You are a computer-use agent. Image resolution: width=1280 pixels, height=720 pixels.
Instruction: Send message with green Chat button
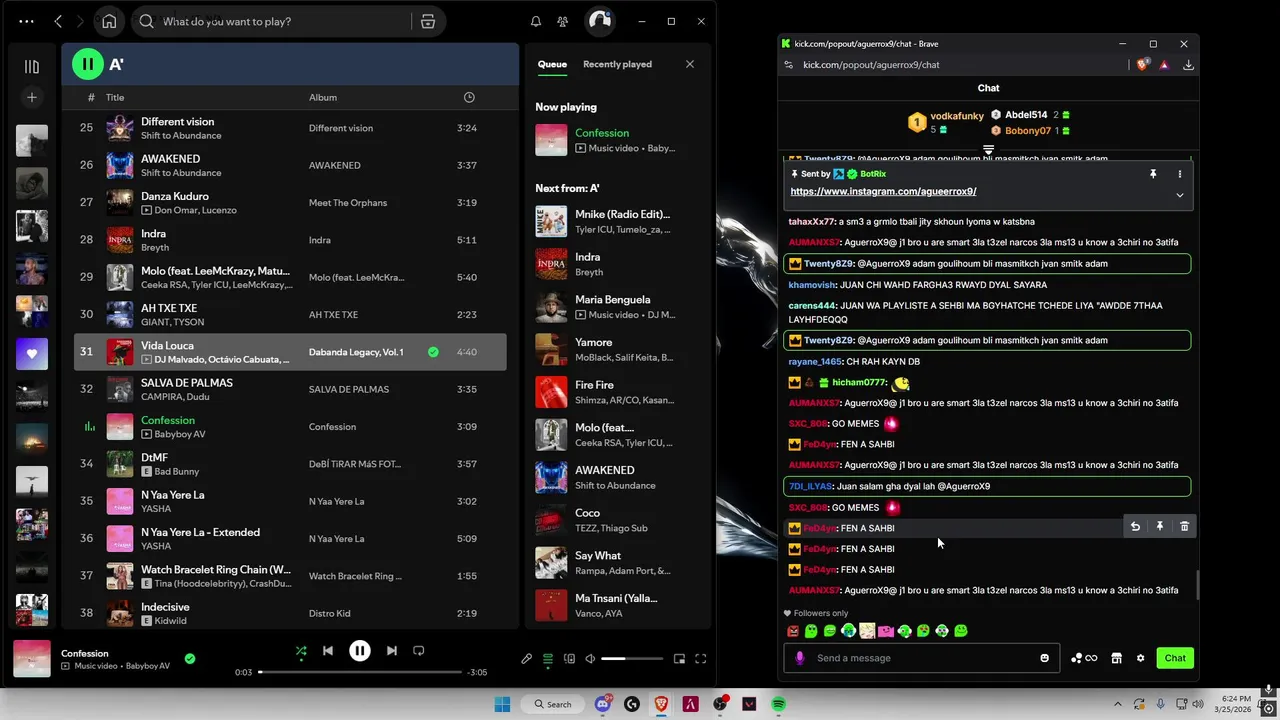point(1175,658)
